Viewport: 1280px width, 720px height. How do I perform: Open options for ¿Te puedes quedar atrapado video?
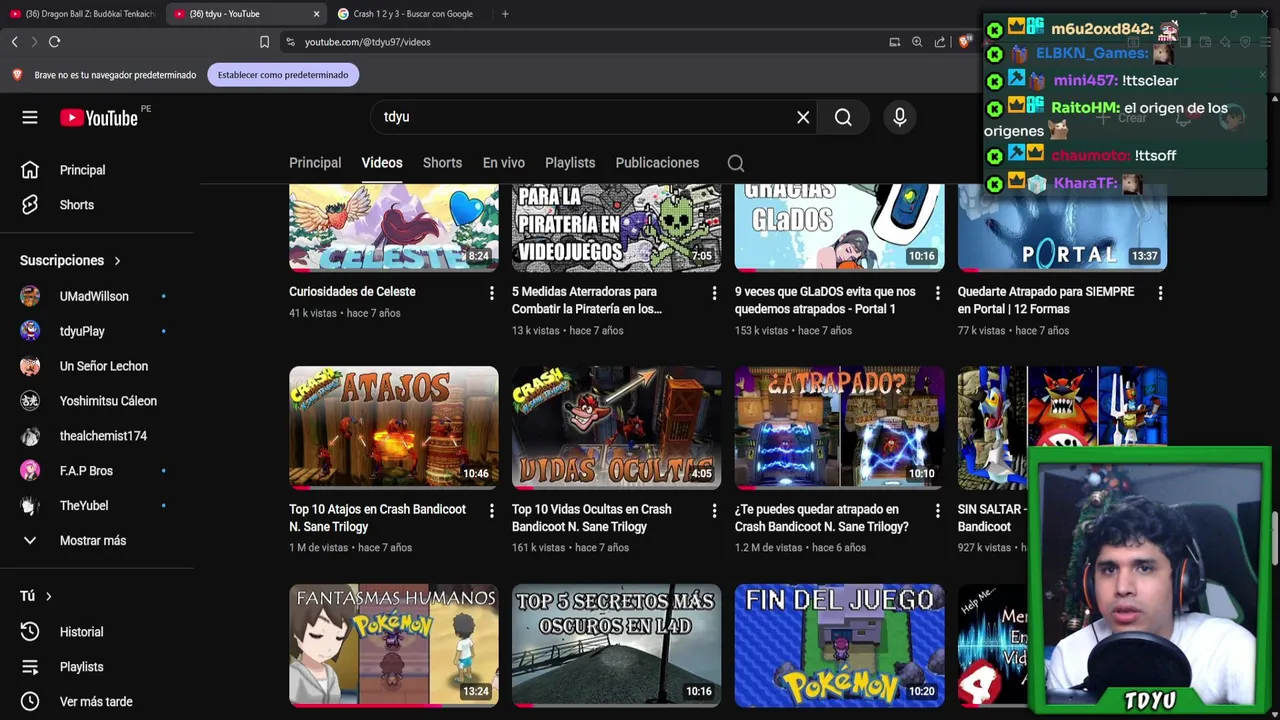[x=937, y=511]
